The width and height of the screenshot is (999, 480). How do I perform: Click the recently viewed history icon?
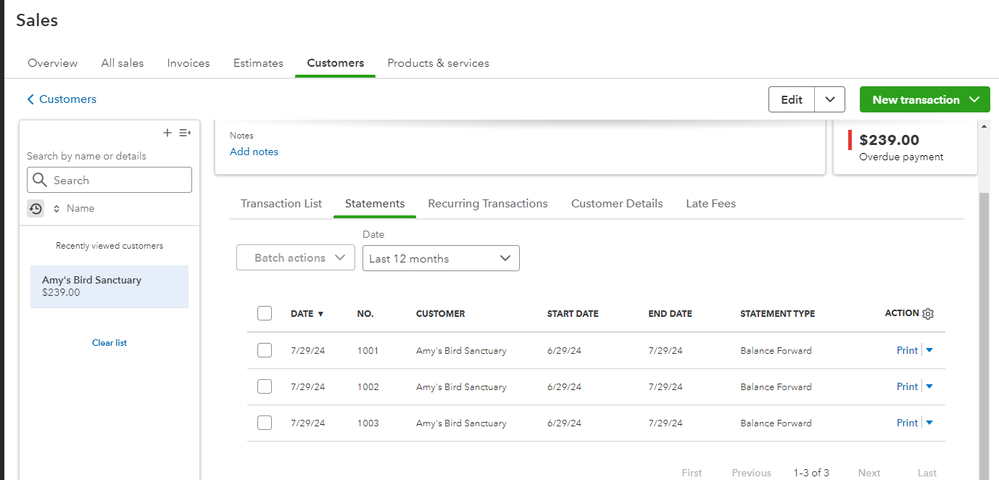pyautogui.click(x=36, y=208)
